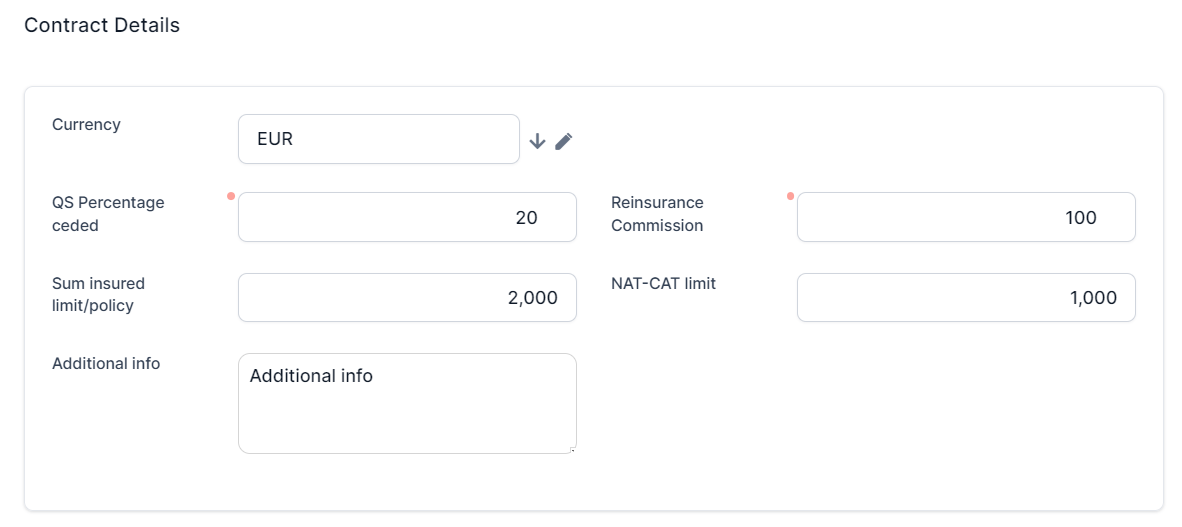Click the Currency field label
Image resolution: width=1182 pixels, height=527 pixels.
pos(86,125)
